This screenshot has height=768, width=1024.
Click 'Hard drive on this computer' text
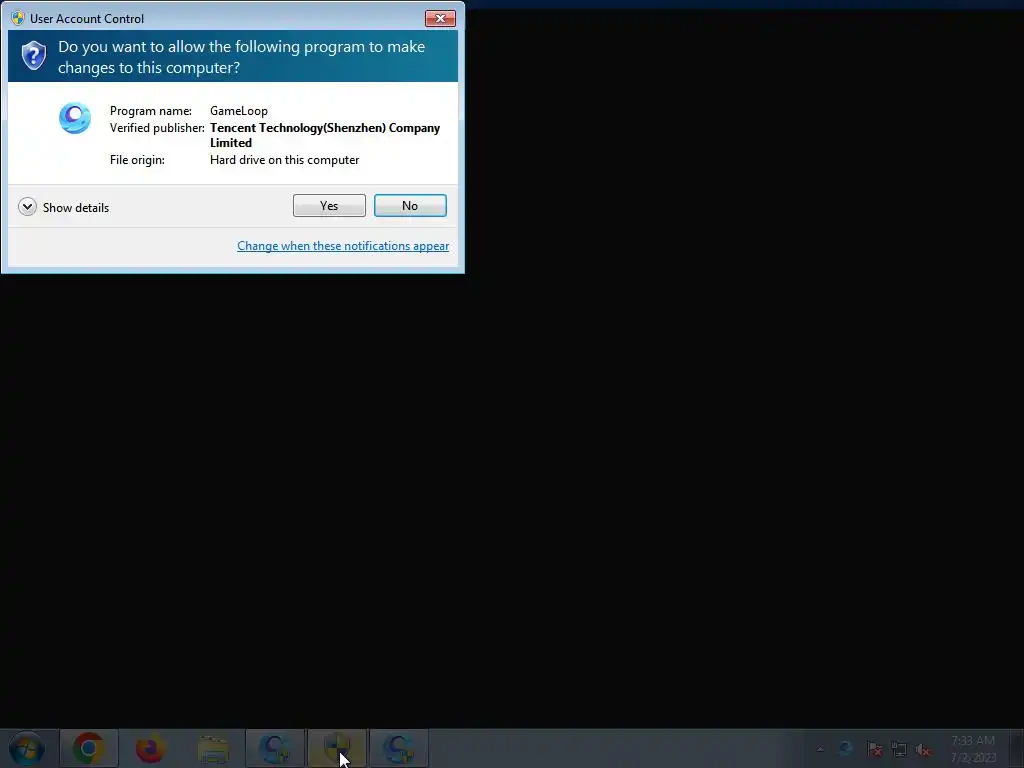point(284,160)
